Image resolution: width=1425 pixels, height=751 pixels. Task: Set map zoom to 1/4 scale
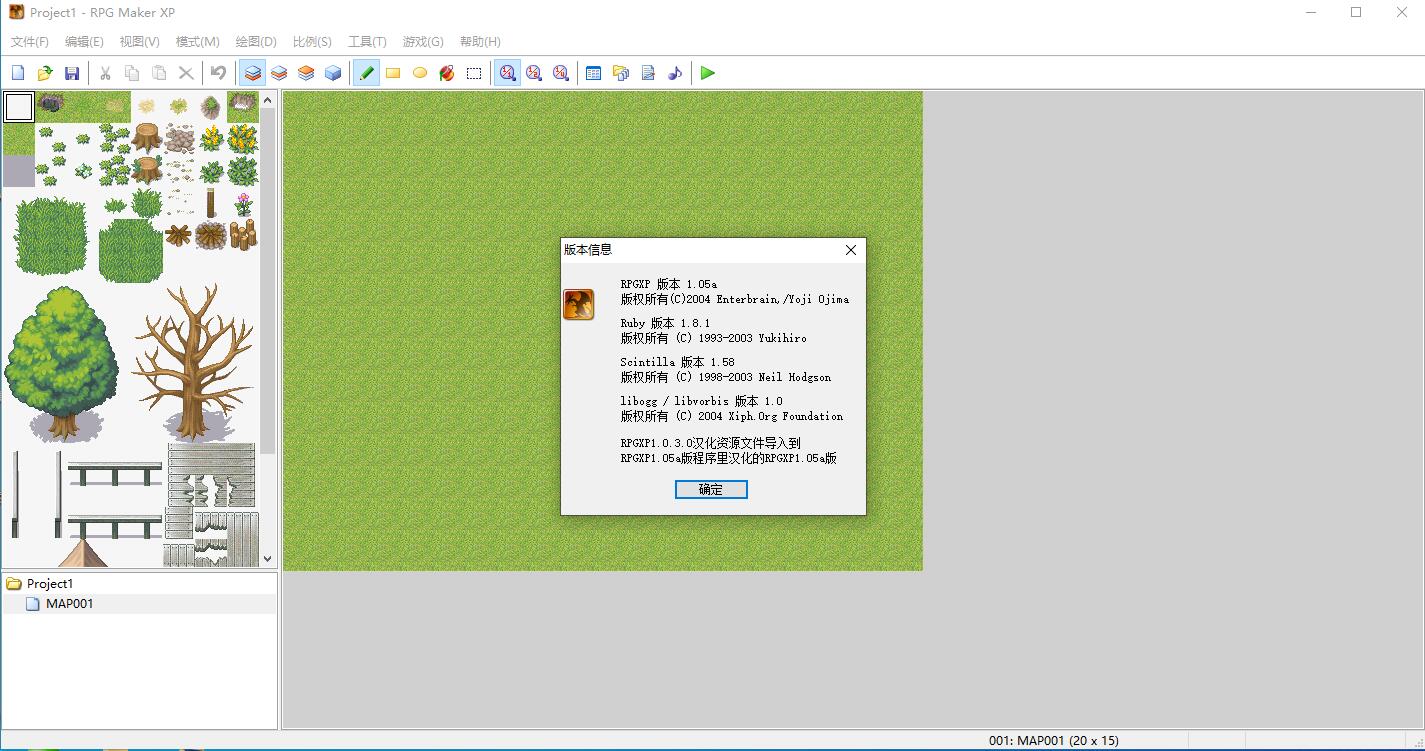[562, 73]
